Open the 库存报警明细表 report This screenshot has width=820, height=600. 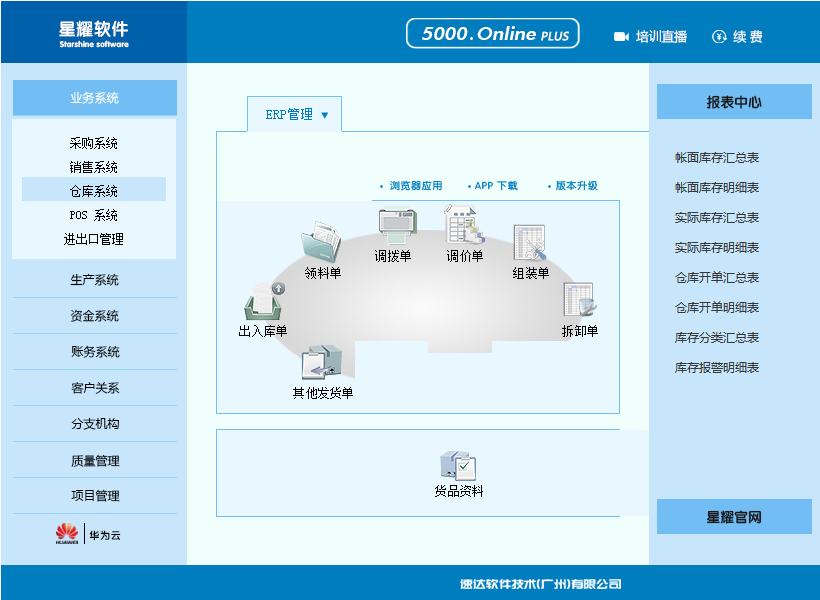[x=716, y=367]
